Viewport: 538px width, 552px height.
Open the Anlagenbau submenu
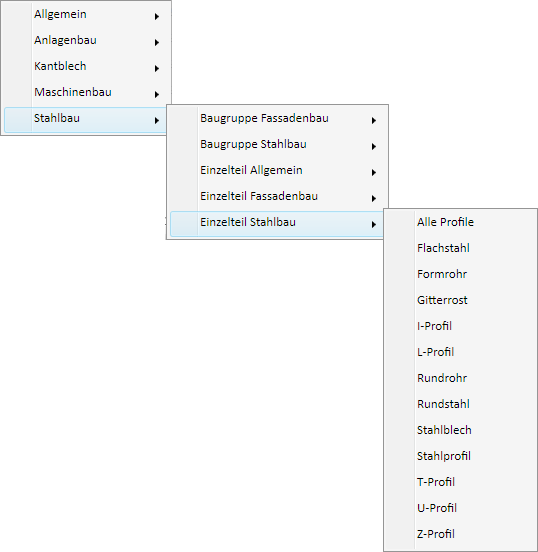86,40
